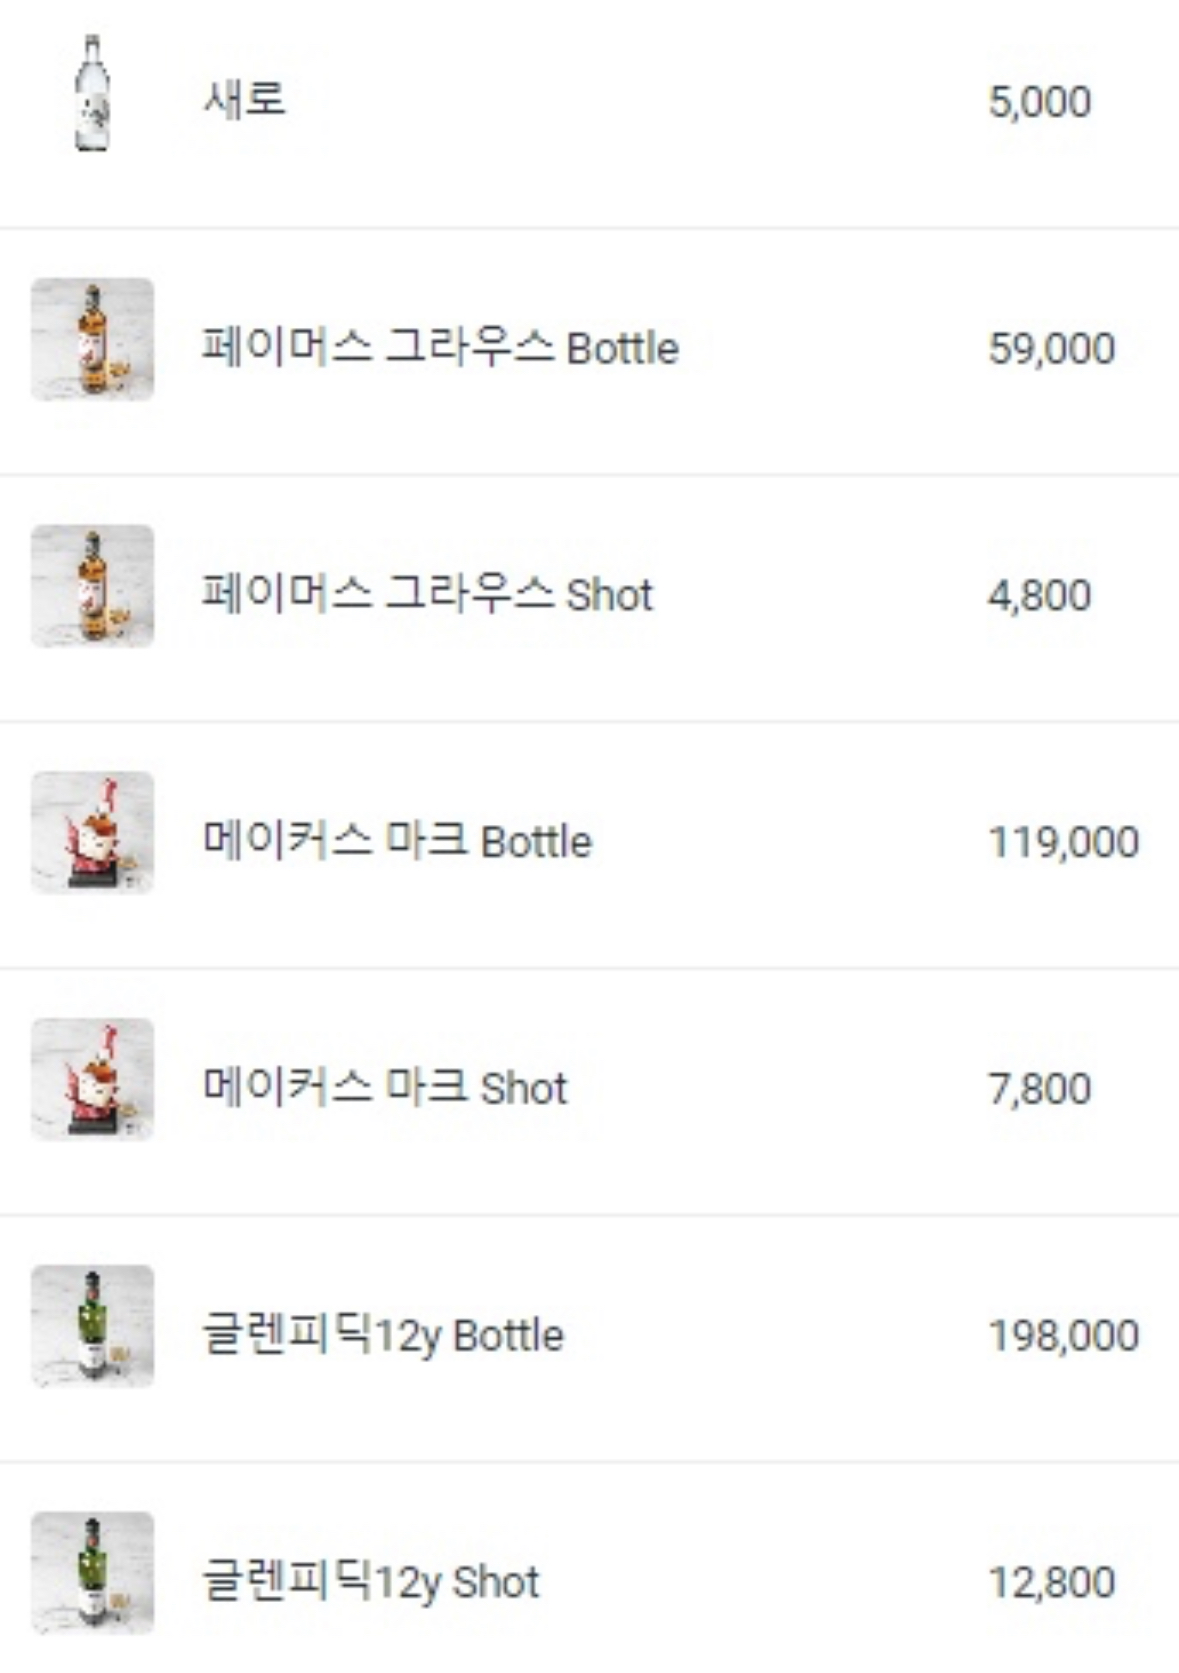Click the 5,000 price for 새로
The width and height of the screenshot is (1179, 1673).
[1039, 102]
